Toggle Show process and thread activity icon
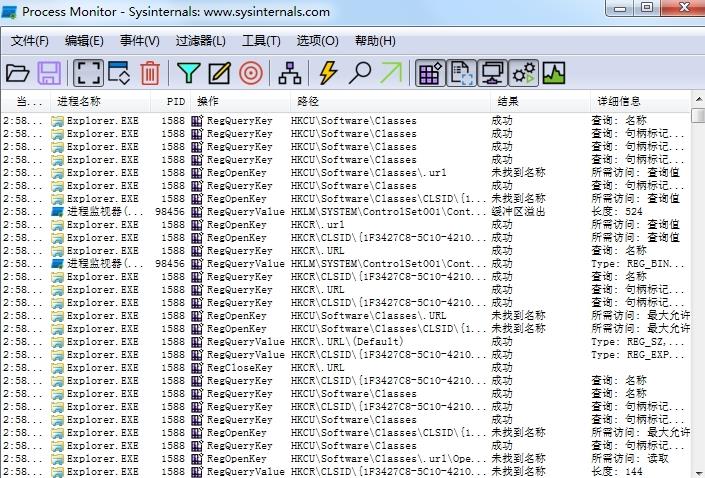Screen dimensions: 705x478 pos(524,73)
